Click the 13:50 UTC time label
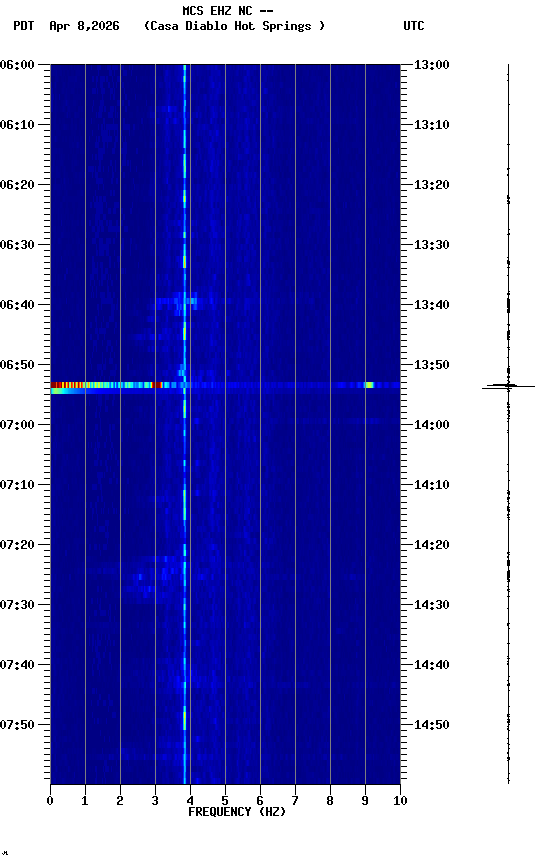Screen dimensions: 552x864 pyautogui.click(x=432, y=365)
